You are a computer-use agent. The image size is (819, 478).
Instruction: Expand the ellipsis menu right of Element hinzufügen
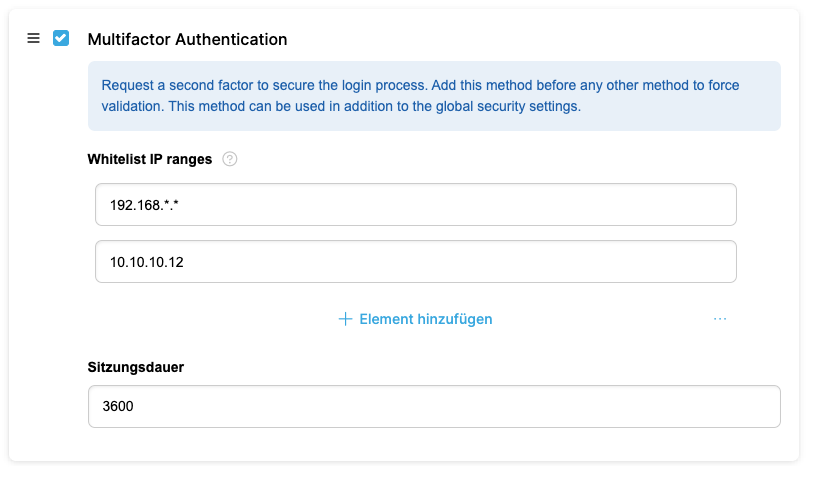[x=720, y=319]
